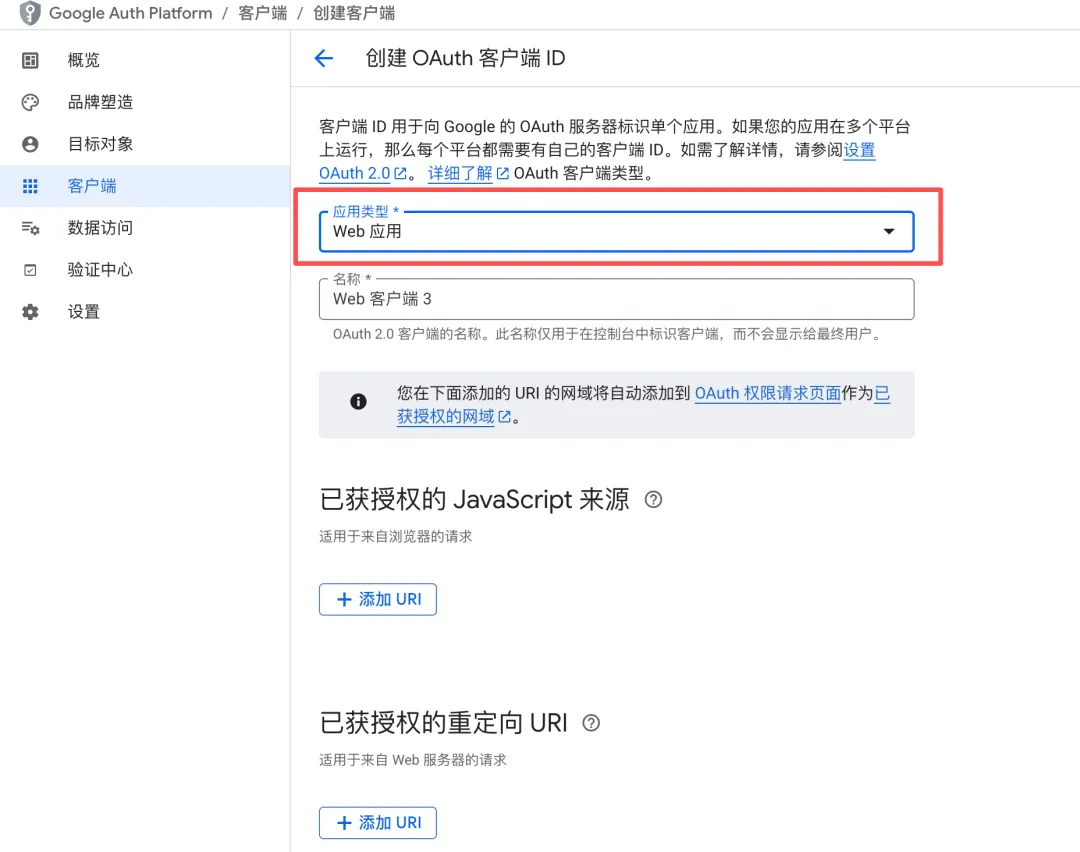Image resolution: width=1080 pixels, height=852 pixels.
Task: Click text 适用于来自 Web 服务器的请求
Action: coord(413,760)
